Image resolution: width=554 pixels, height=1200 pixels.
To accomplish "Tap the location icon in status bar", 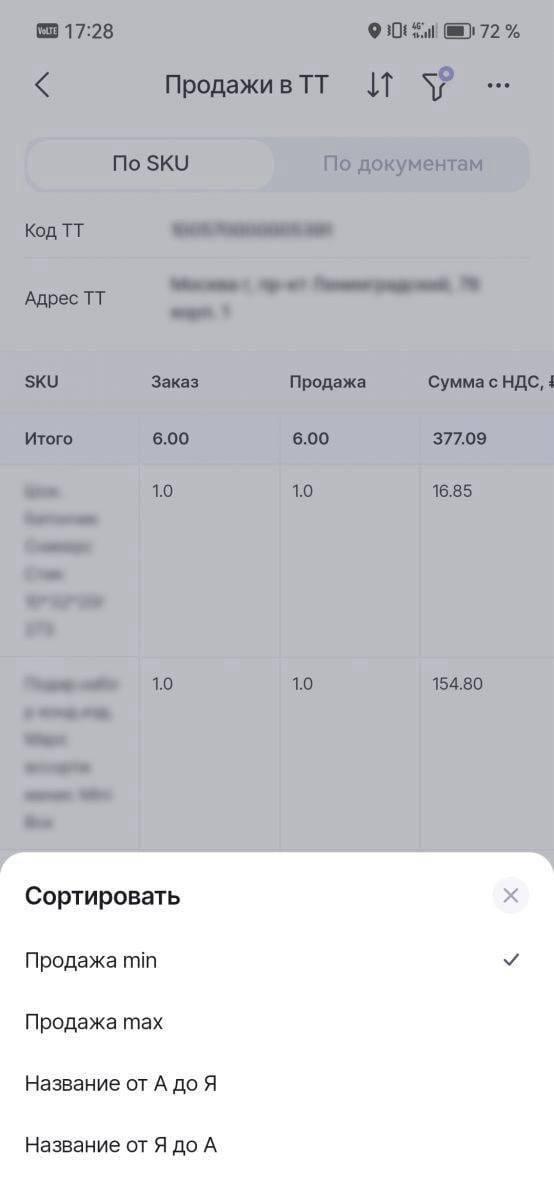I will [x=374, y=31].
